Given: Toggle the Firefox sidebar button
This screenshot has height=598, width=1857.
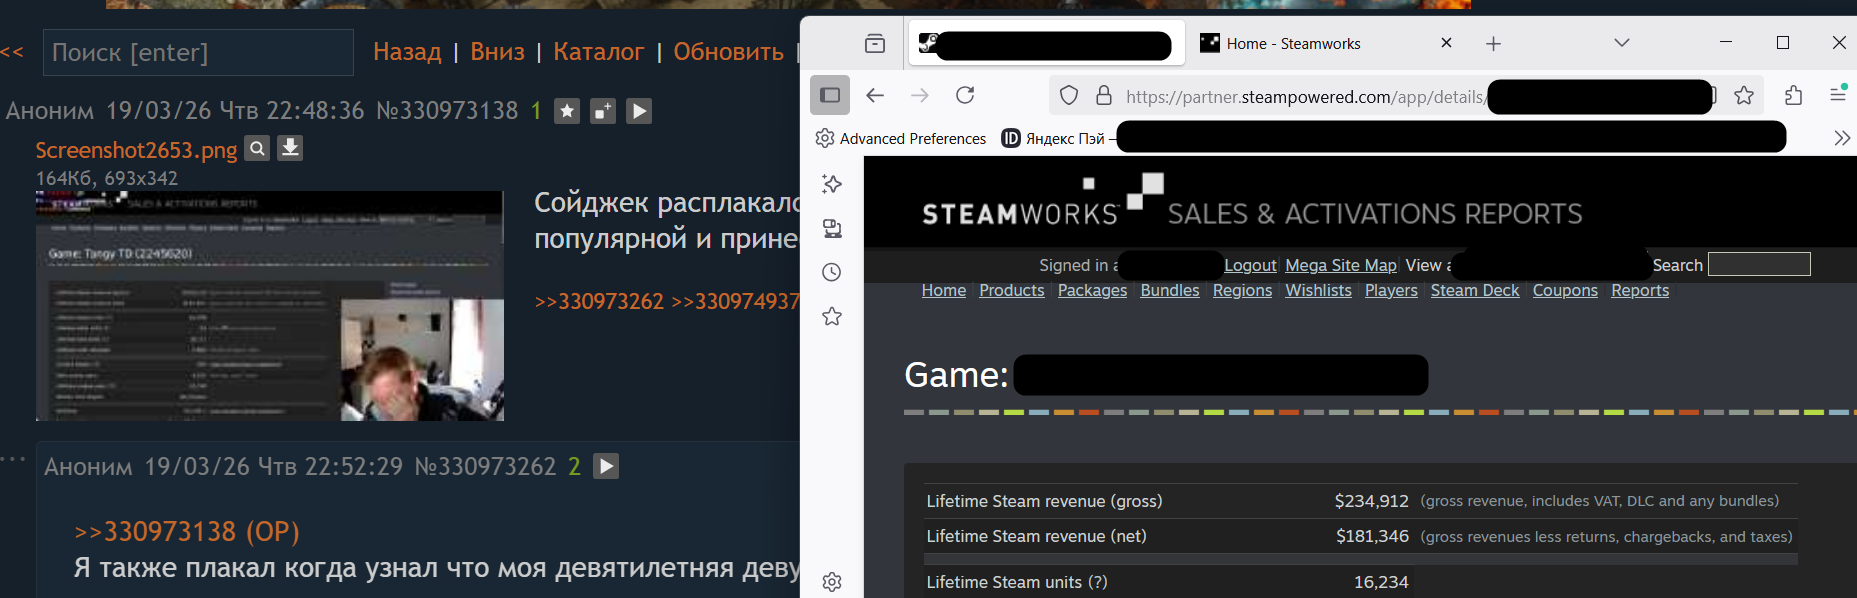Looking at the screenshot, I should point(830,95).
